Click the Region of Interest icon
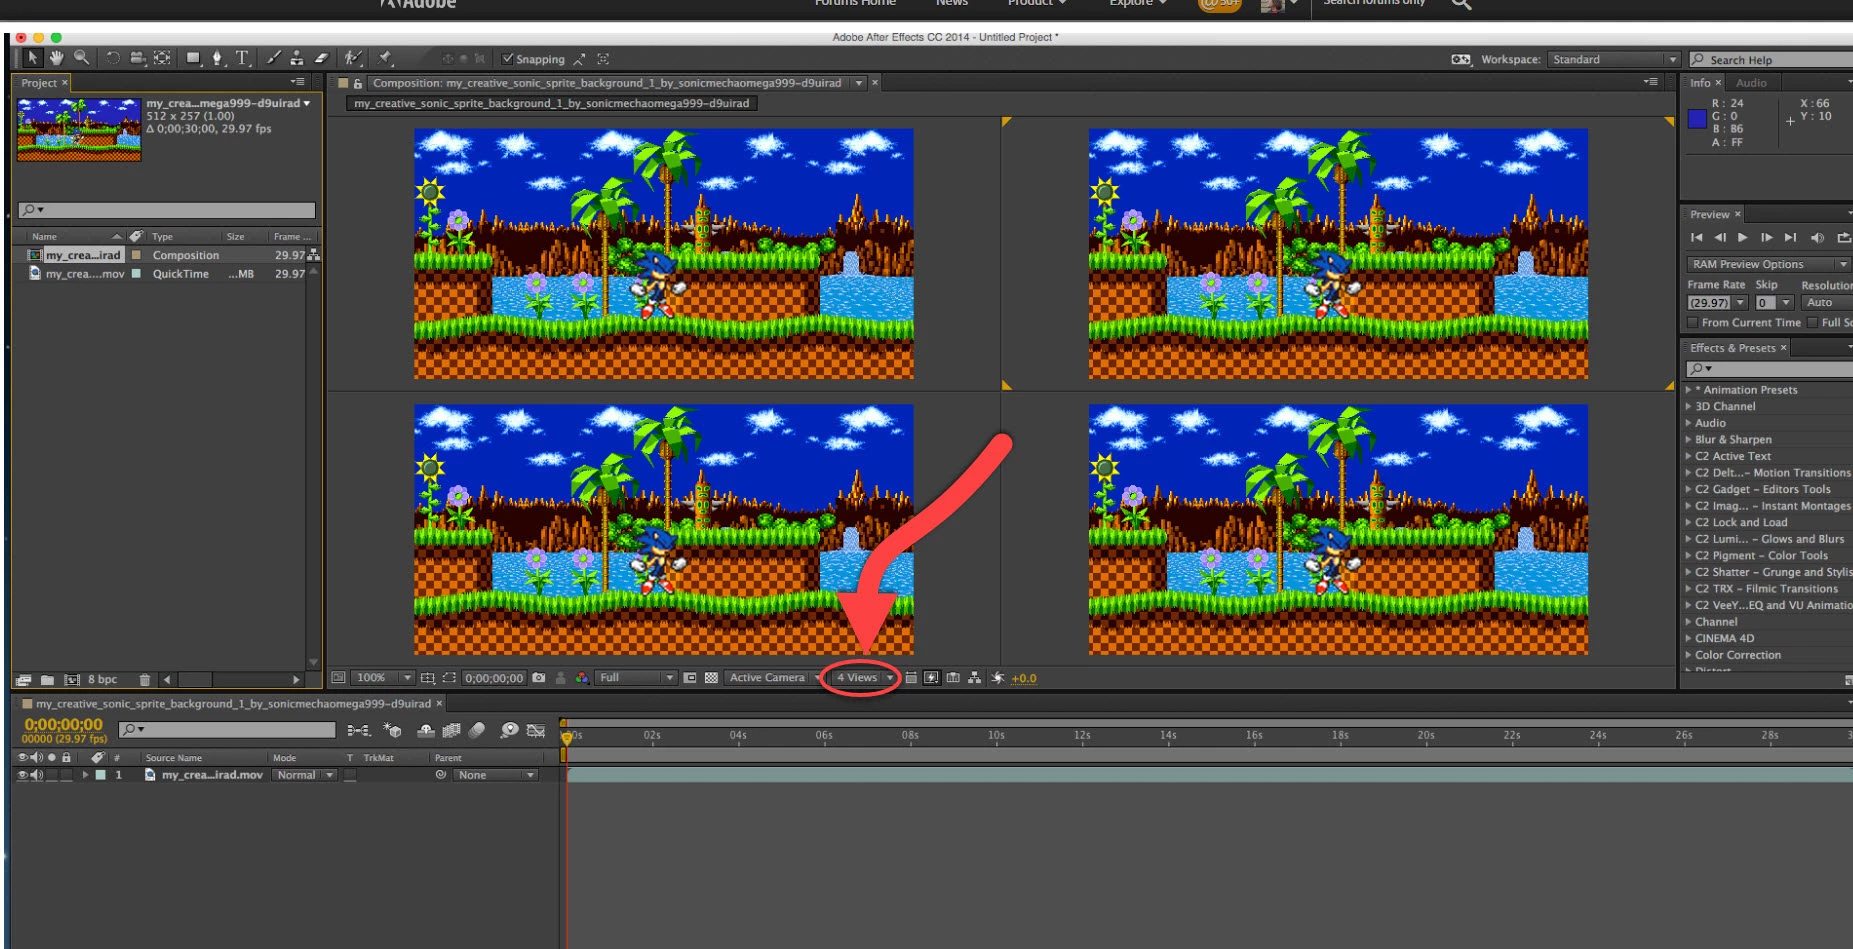The height and width of the screenshot is (949, 1853). point(690,677)
